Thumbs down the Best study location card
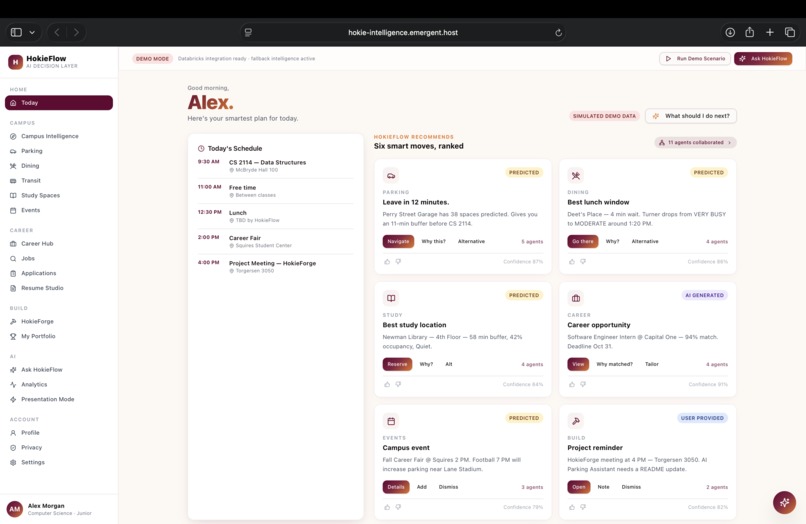 coord(398,385)
